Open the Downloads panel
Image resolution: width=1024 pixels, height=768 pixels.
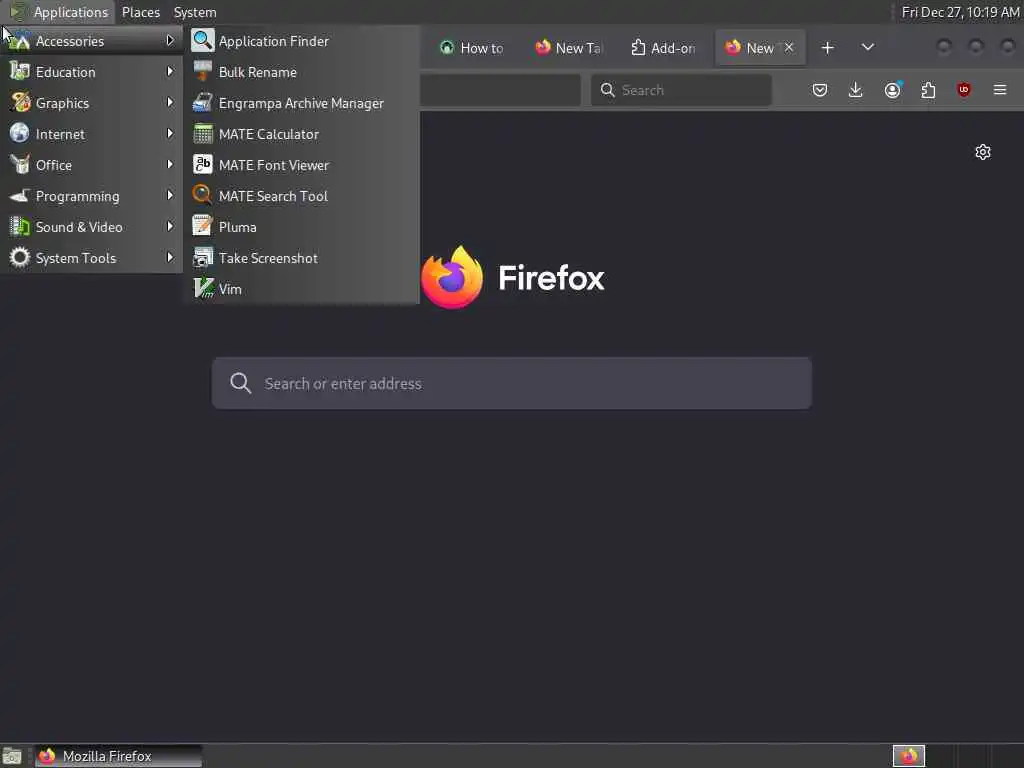pos(856,90)
